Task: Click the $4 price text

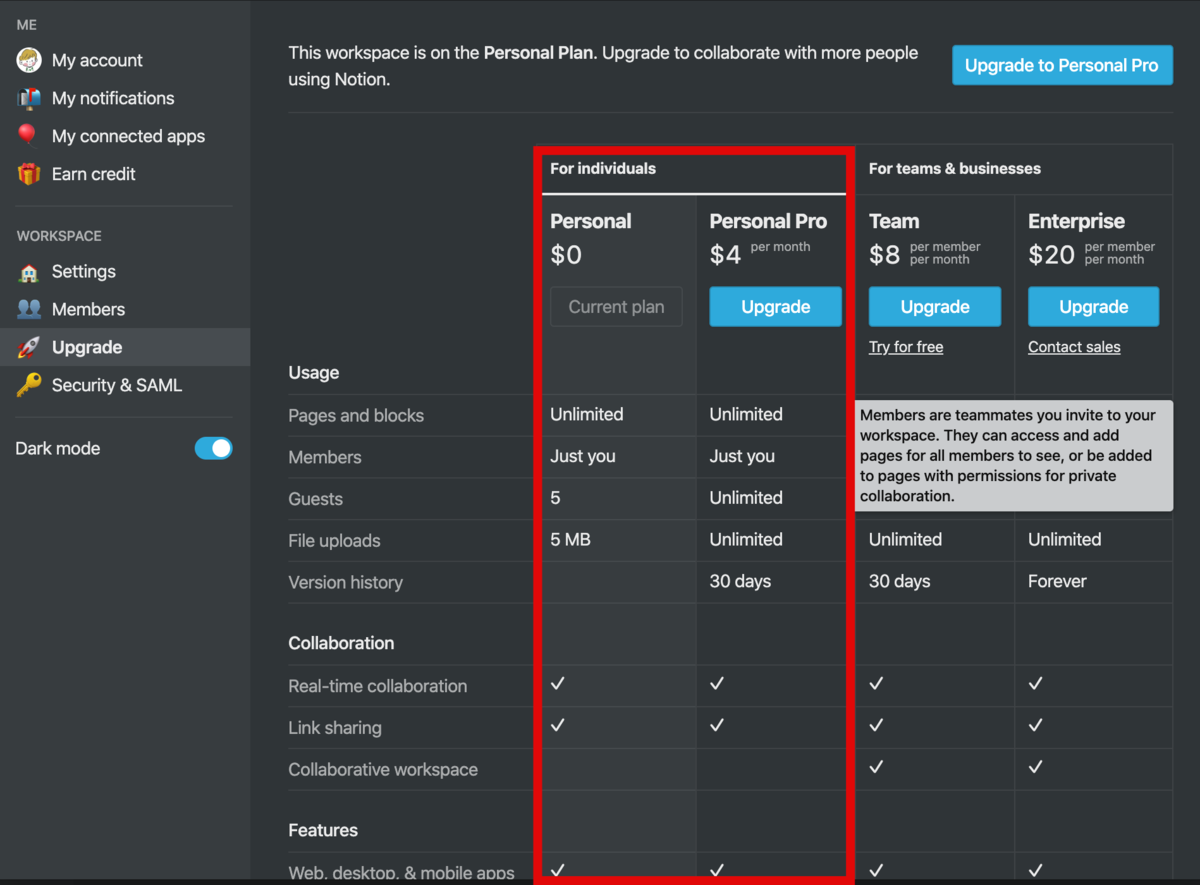Action: tap(725, 255)
